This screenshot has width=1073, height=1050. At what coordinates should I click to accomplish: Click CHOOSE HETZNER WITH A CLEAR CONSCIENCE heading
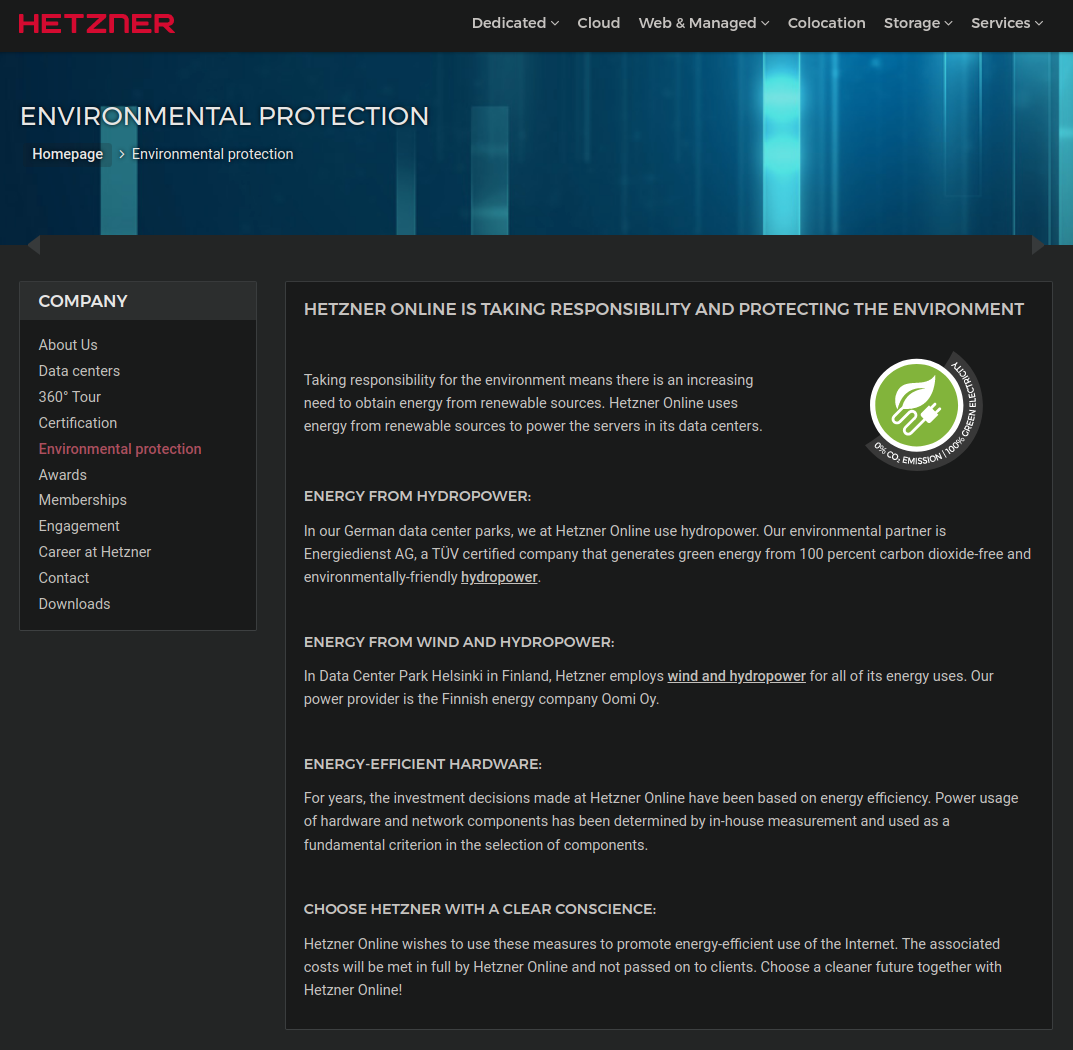pos(480,909)
